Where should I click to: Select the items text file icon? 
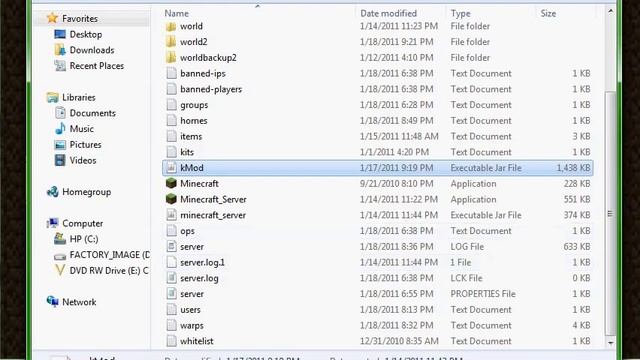[171, 137]
